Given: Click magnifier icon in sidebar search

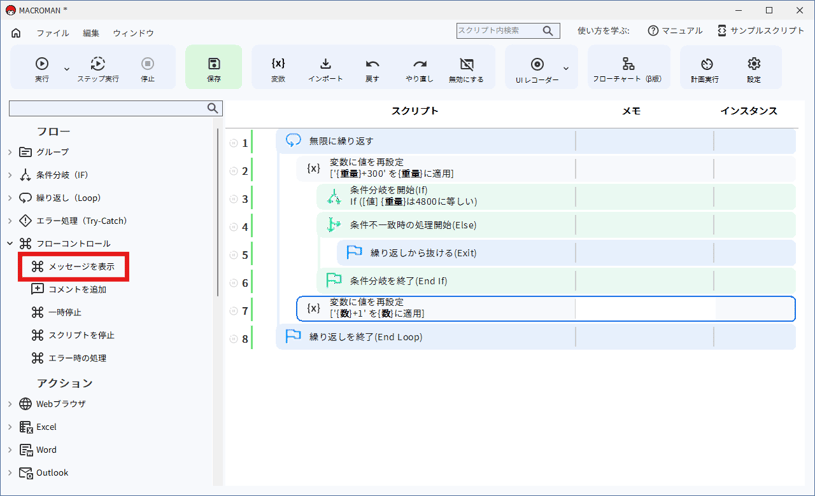Looking at the screenshot, I should [x=213, y=108].
